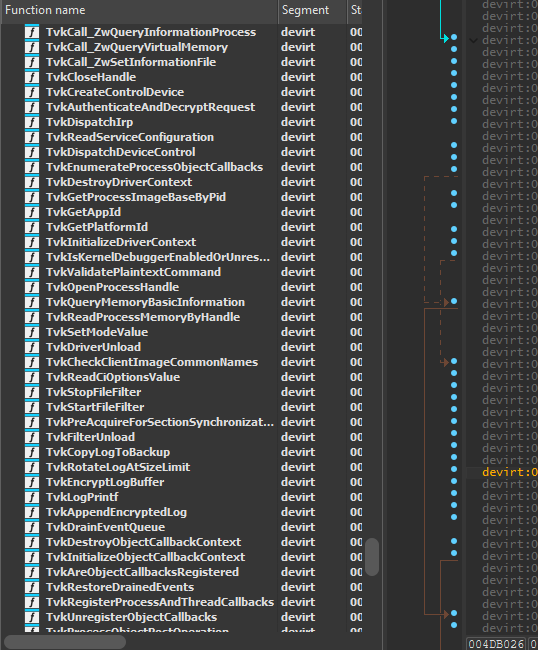Click the highlighted orange devirt address line
The height and width of the screenshot is (650, 538).
(x=509, y=472)
